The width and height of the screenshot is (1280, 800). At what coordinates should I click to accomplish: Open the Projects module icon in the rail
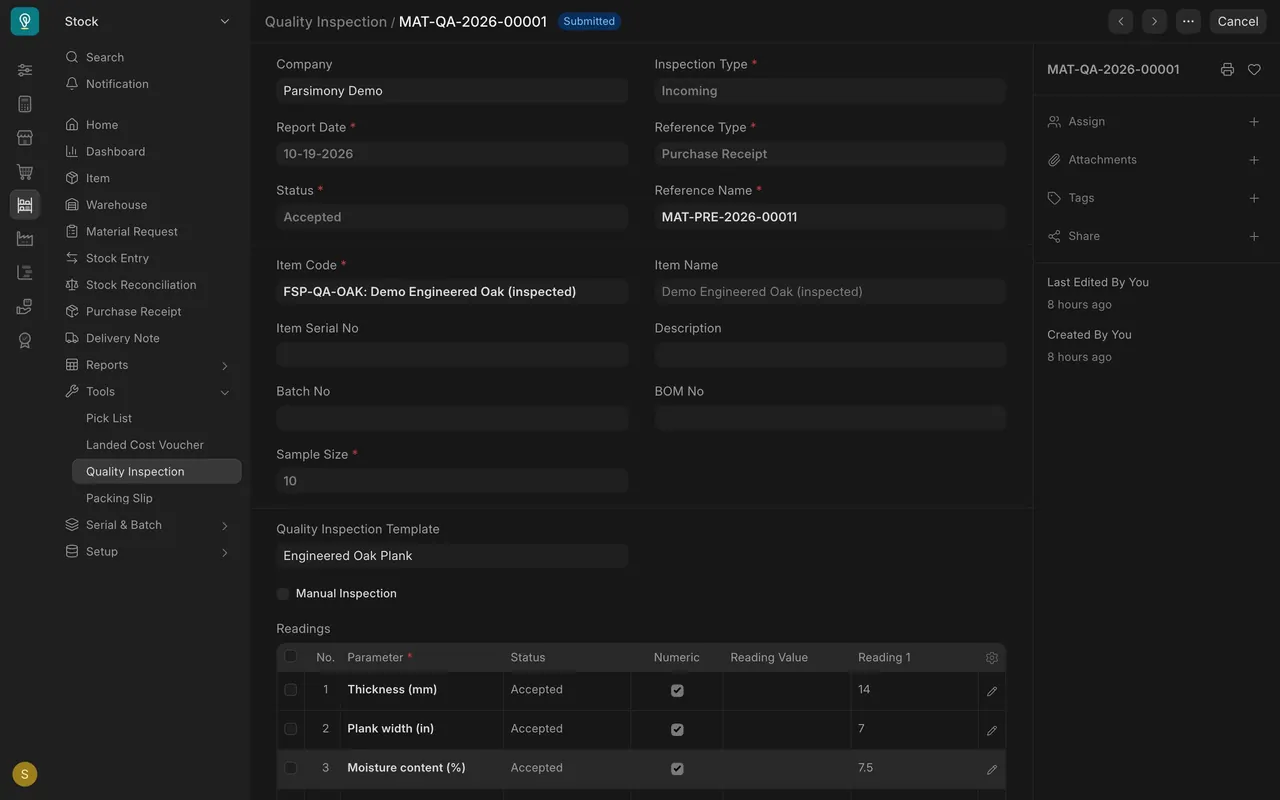pos(25,272)
